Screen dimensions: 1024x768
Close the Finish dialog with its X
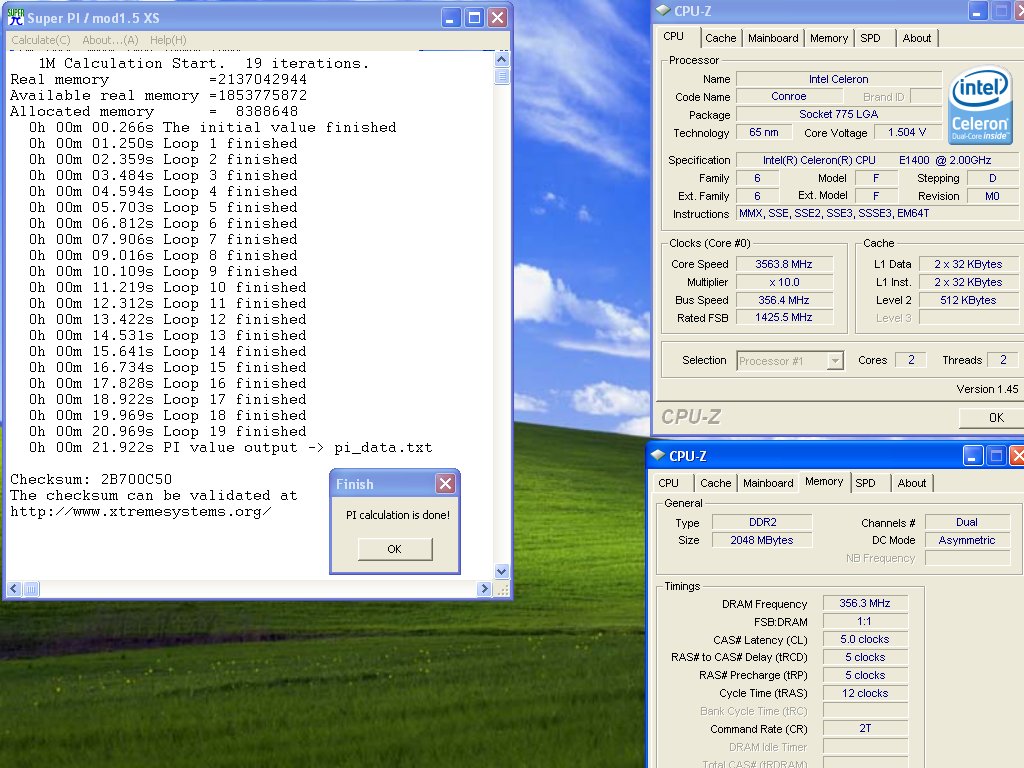pos(445,484)
